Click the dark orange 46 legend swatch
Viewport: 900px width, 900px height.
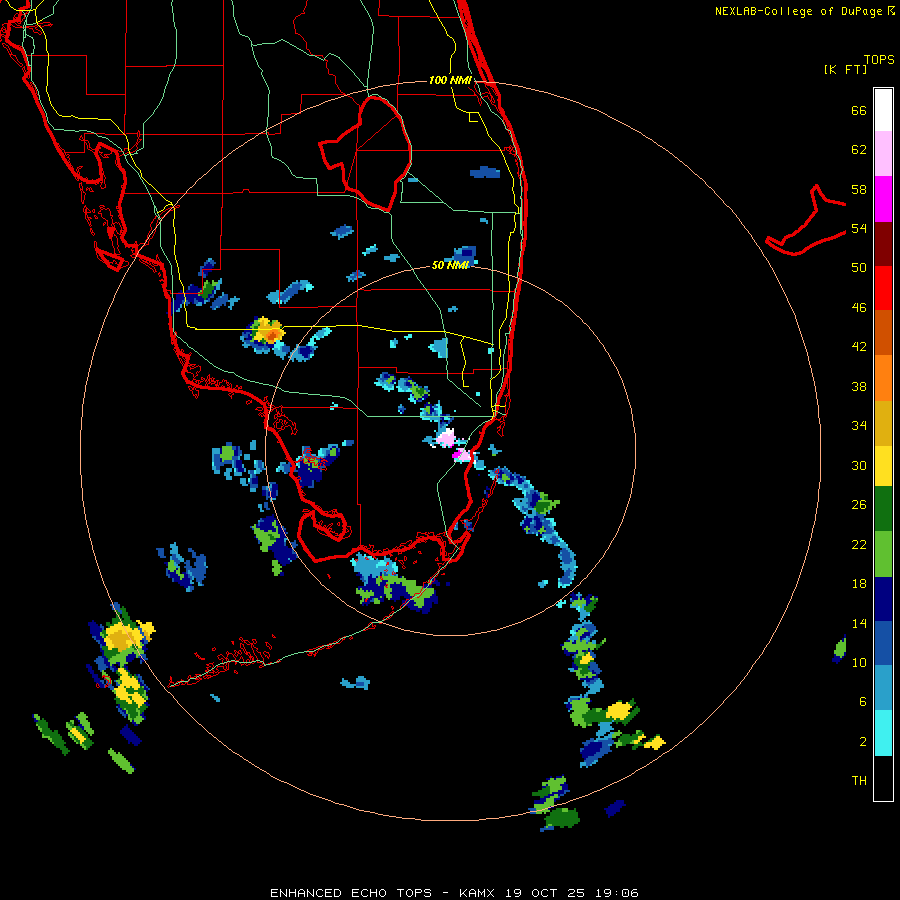pos(883,332)
